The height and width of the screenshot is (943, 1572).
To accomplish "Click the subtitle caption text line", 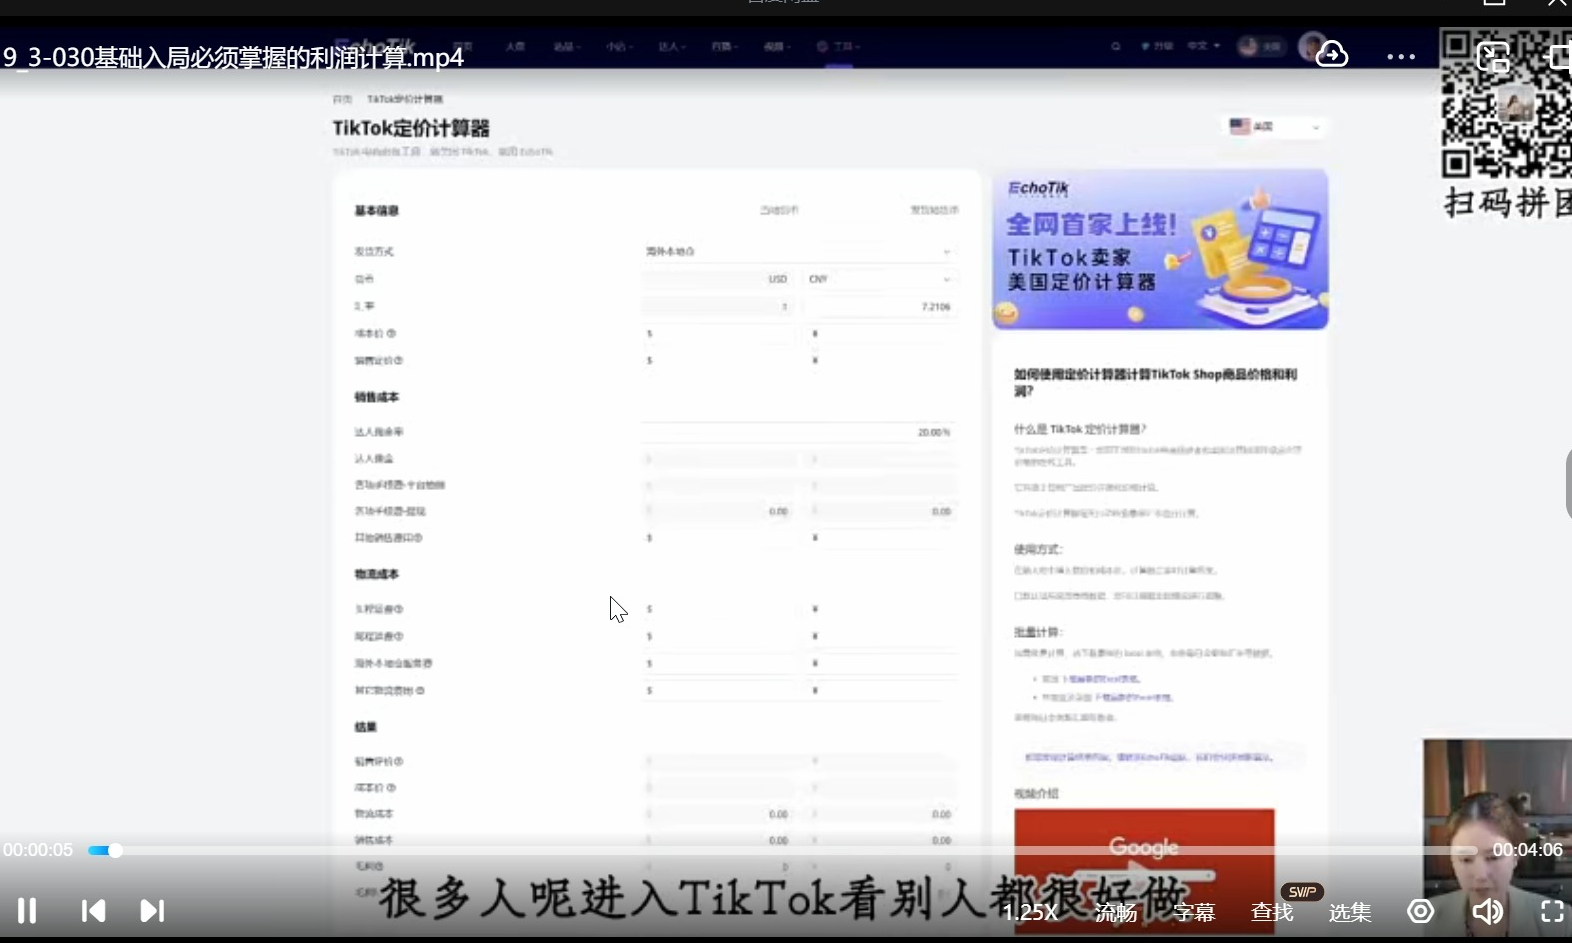I will [784, 898].
